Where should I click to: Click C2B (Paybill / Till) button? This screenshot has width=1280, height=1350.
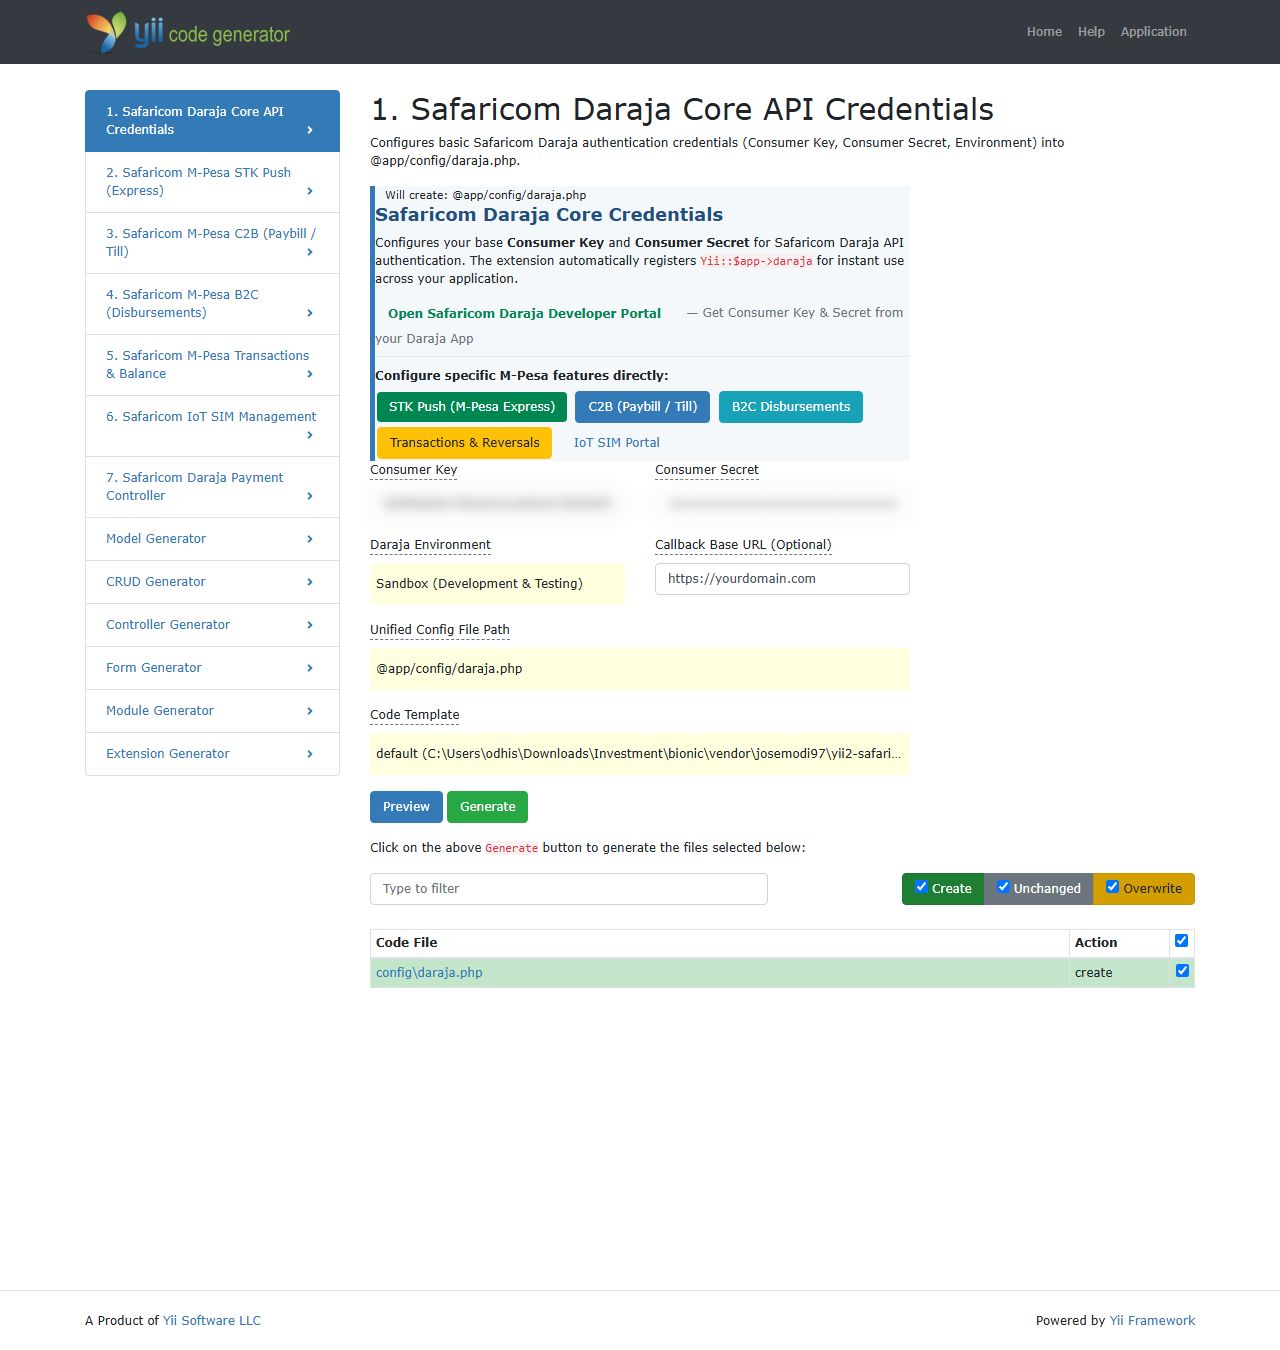point(643,407)
